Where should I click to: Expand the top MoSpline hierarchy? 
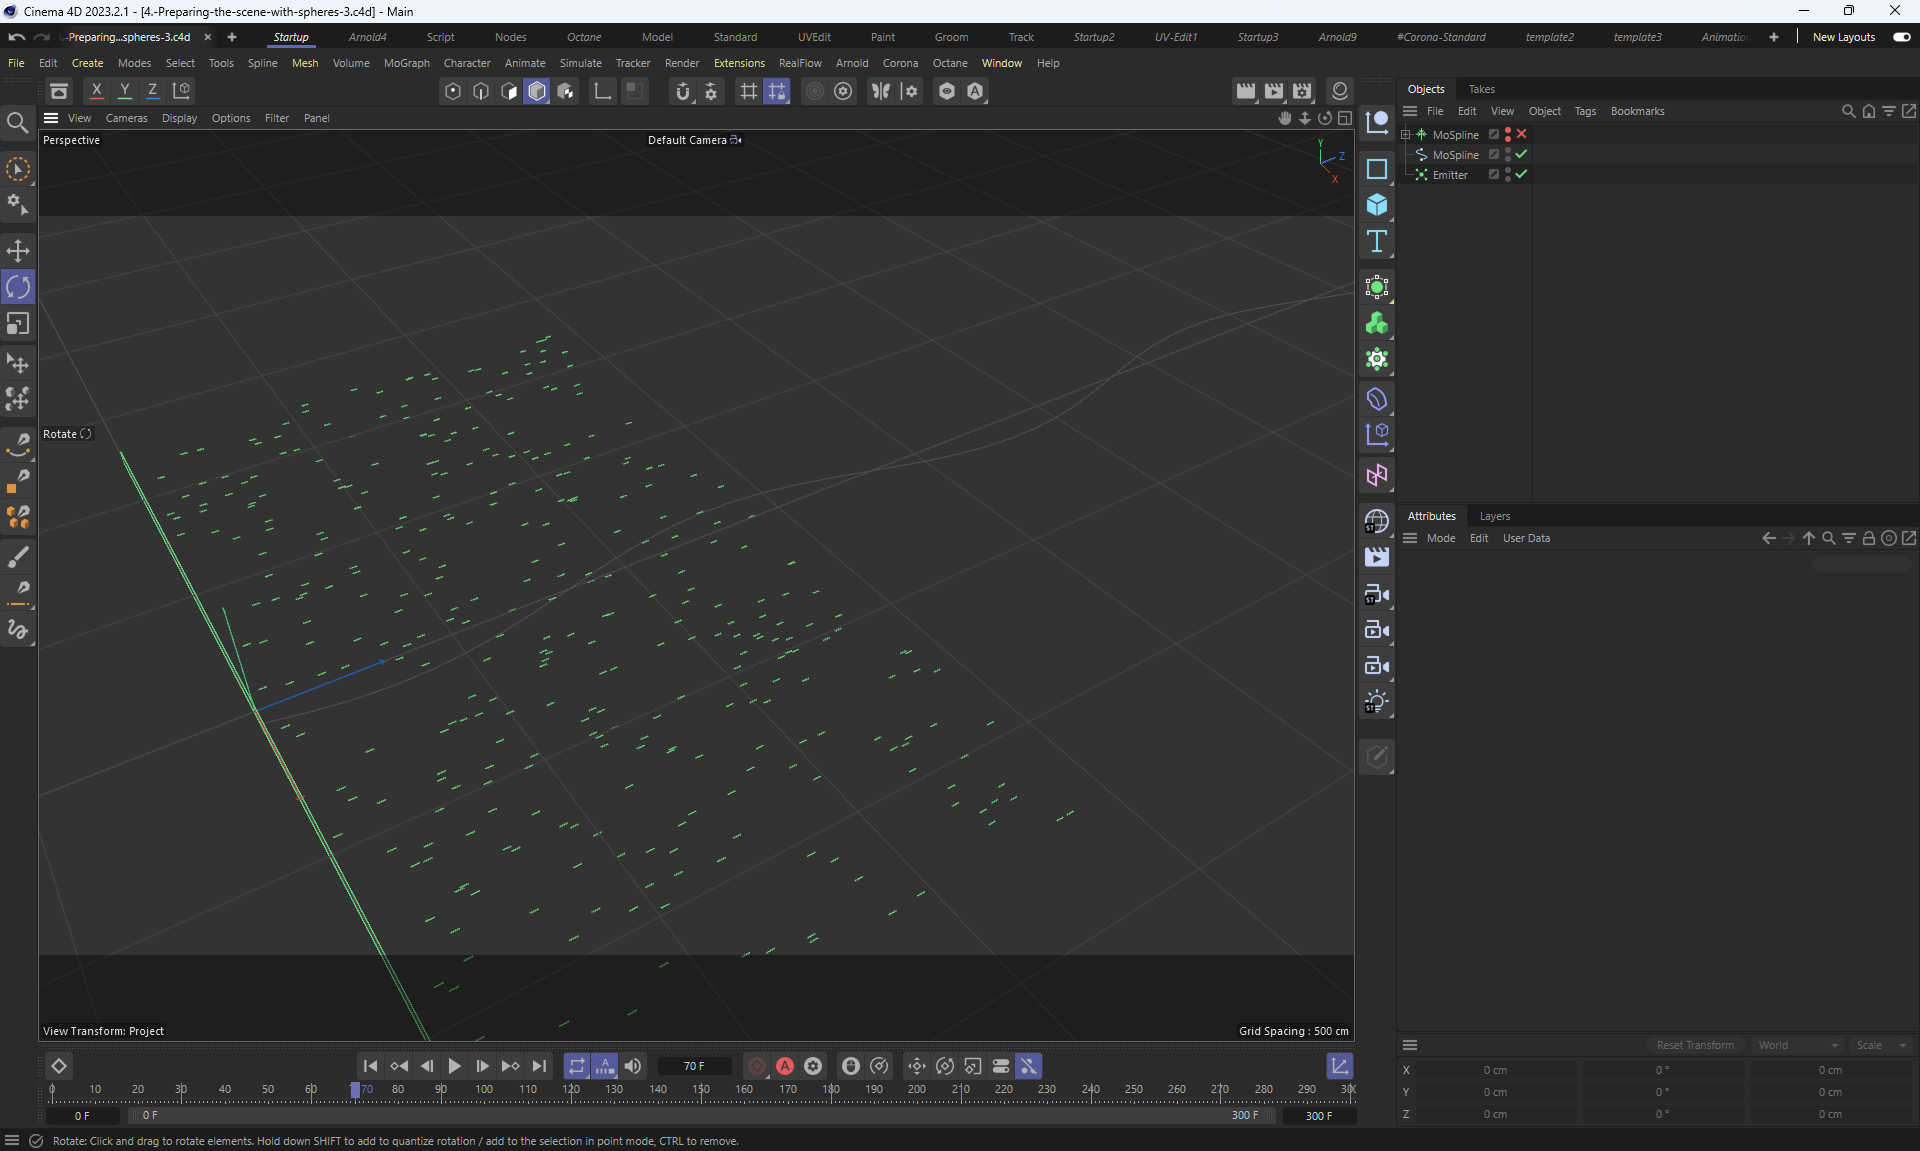point(1405,134)
